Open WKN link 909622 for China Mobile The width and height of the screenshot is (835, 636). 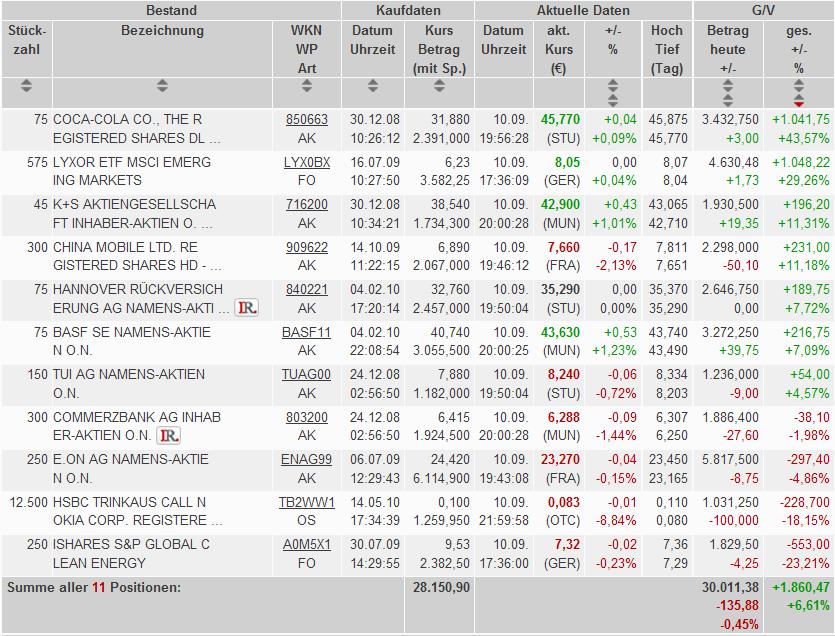pos(307,247)
